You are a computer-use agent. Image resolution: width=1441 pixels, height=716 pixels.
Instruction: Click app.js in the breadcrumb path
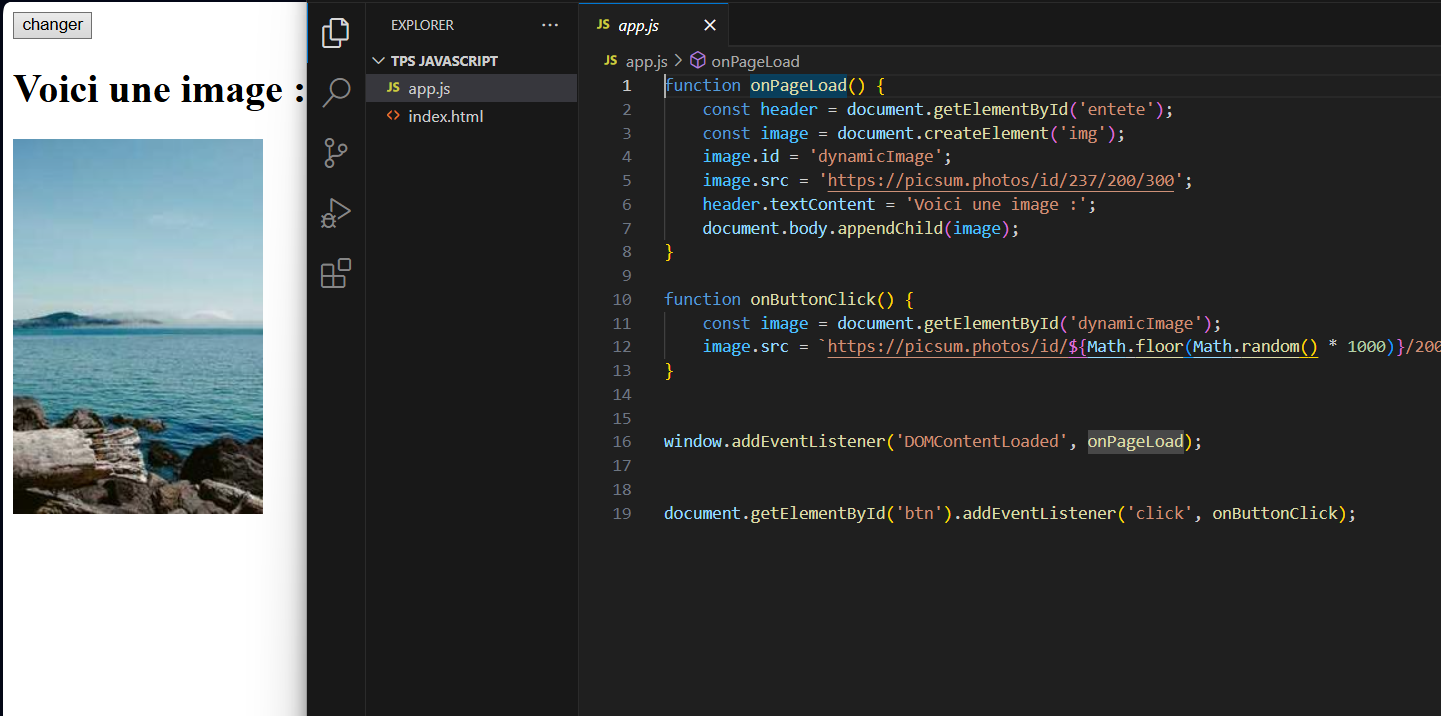tap(646, 61)
